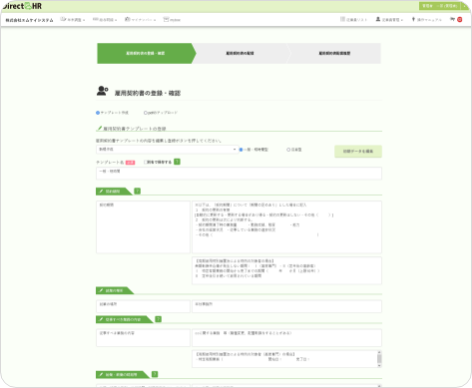Image resolution: width=472 pixels, height=388 pixels.
Task: Open the mydoc menu item
Action: pos(172,20)
